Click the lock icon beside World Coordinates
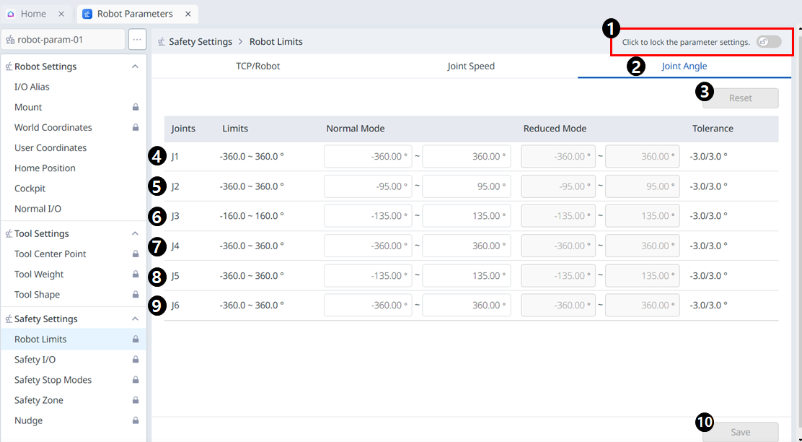Screen dimensions: 802x442 coord(135,128)
